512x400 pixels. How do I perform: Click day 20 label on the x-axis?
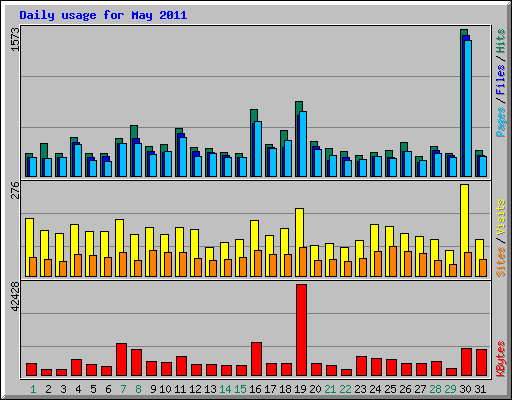pos(315,389)
